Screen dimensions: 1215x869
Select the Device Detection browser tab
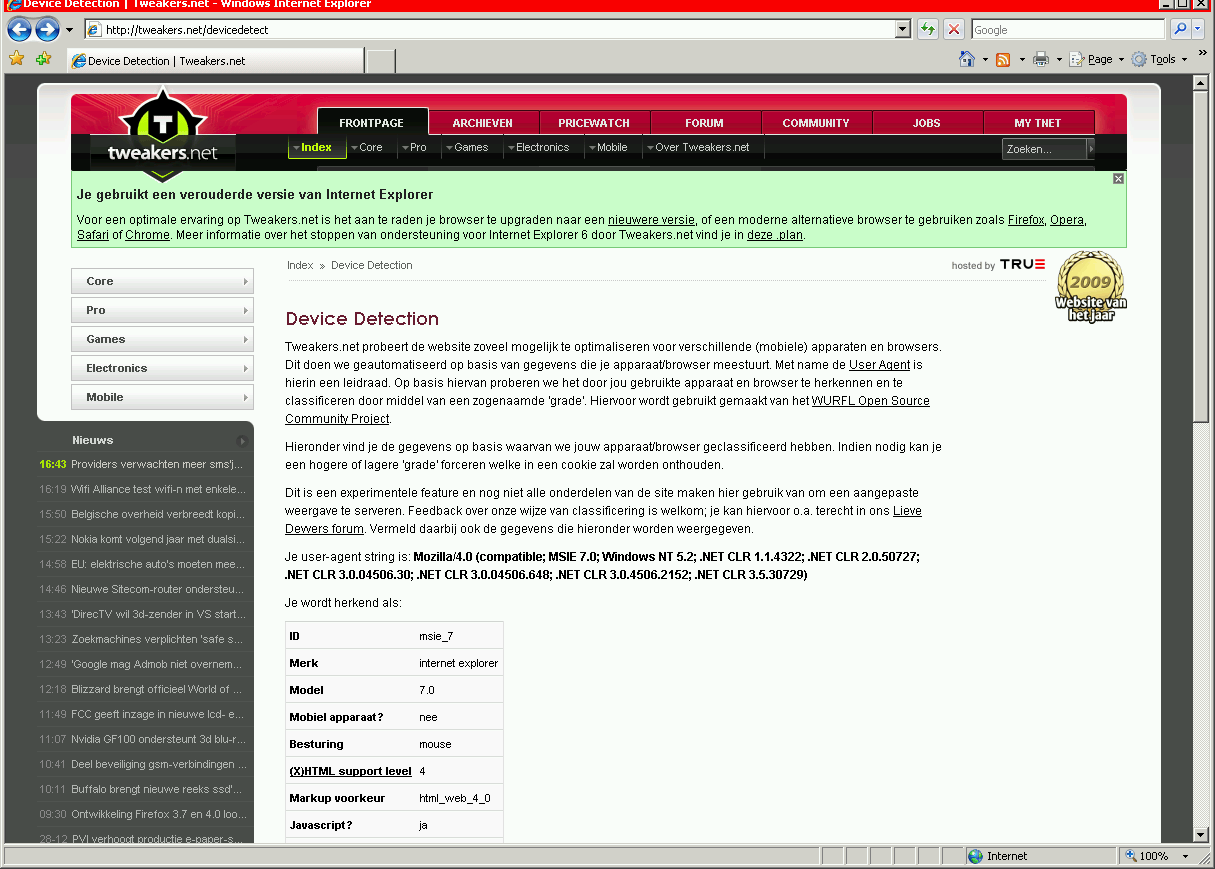click(x=215, y=61)
